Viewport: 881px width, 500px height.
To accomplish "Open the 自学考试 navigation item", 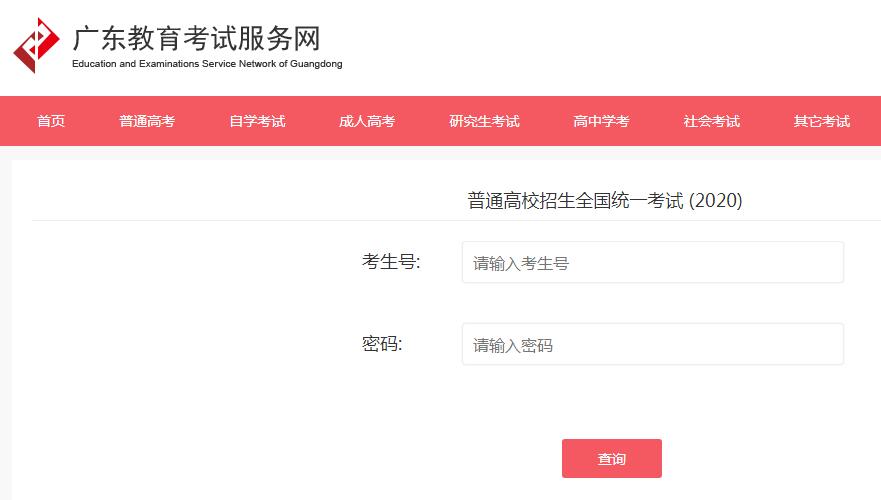I will [x=257, y=121].
